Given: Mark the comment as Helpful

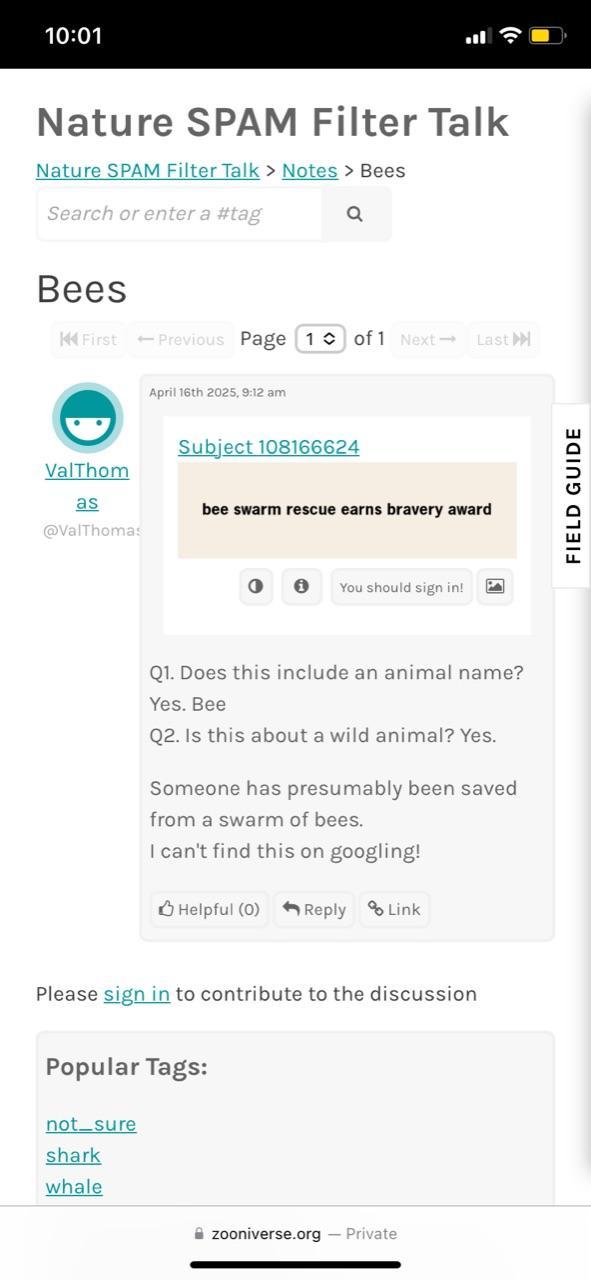Looking at the screenshot, I should point(209,909).
